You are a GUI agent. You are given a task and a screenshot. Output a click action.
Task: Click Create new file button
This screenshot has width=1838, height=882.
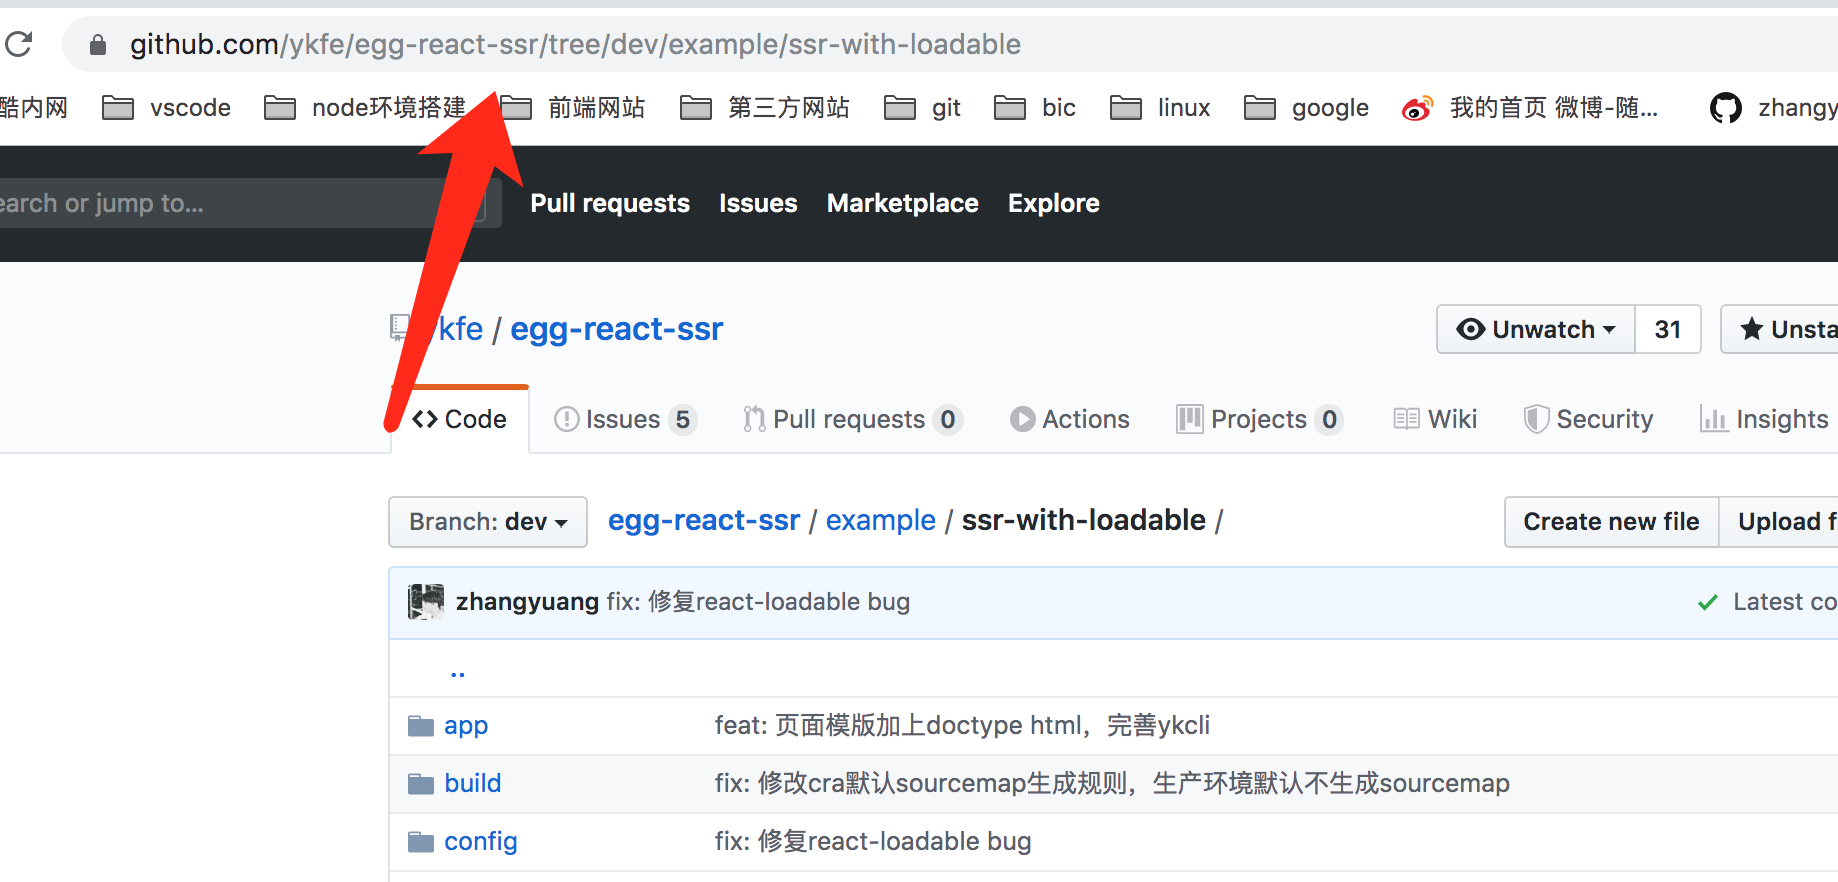pyautogui.click(x=1611, y=522)
